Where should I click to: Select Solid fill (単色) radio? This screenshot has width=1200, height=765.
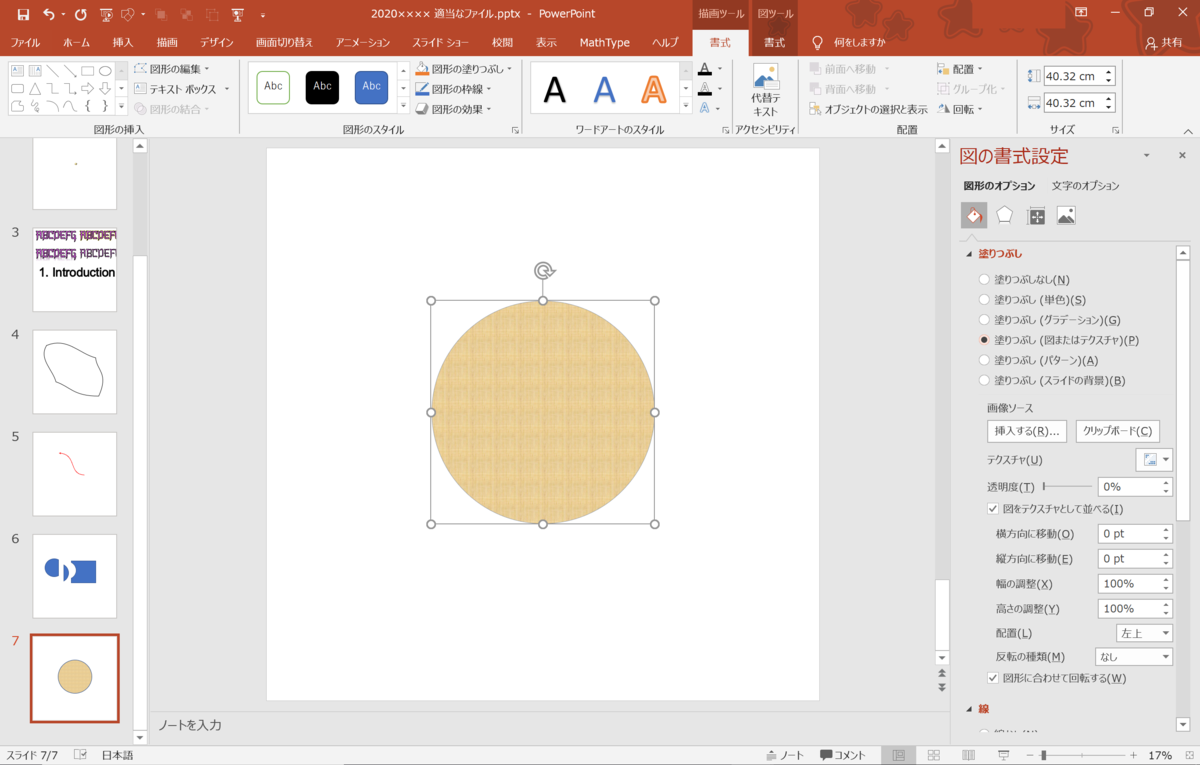pyautogui.click(x=985, y=300)
